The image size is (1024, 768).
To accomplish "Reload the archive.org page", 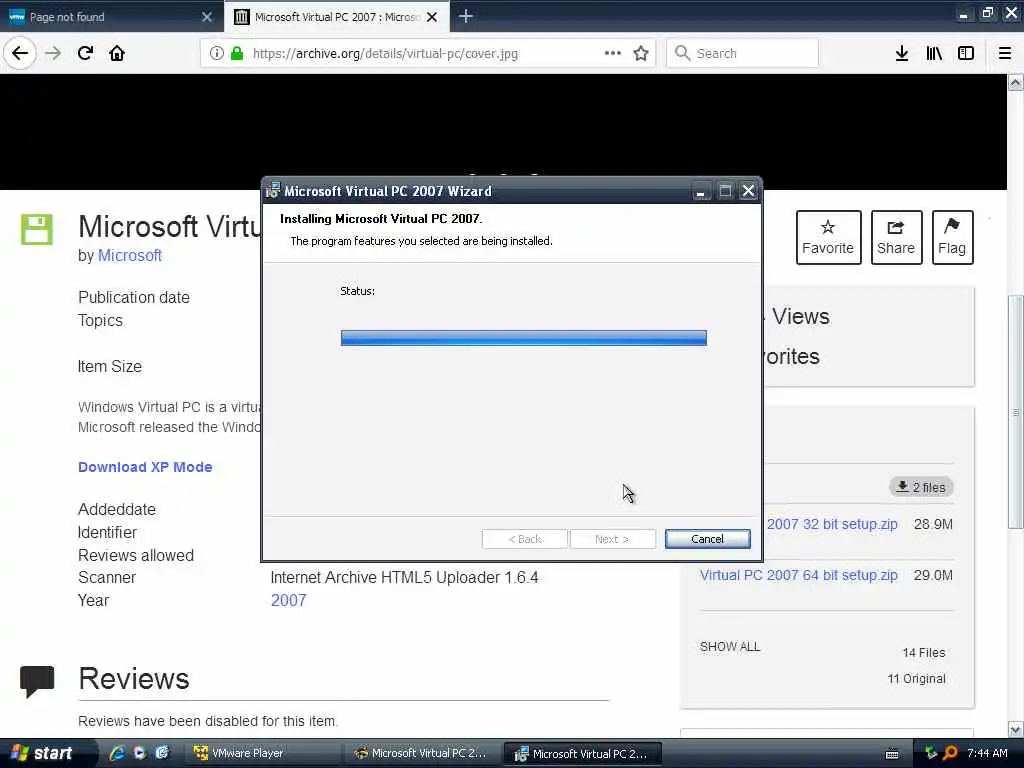I will (x=85, y=53).
